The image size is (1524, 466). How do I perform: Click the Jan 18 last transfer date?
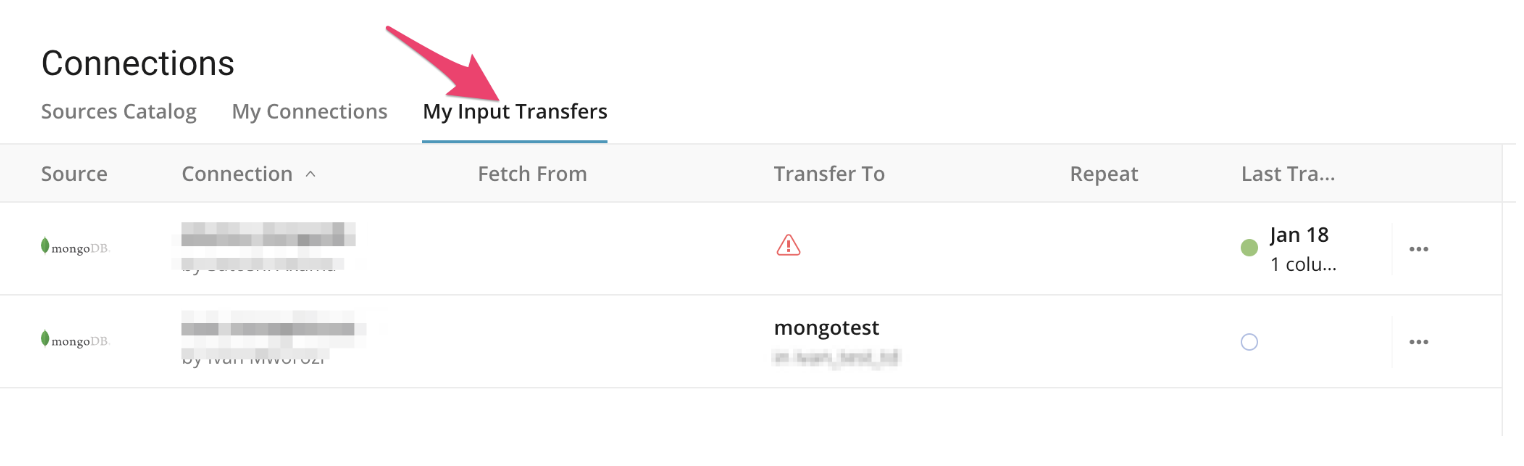(x=1299, y=235)
